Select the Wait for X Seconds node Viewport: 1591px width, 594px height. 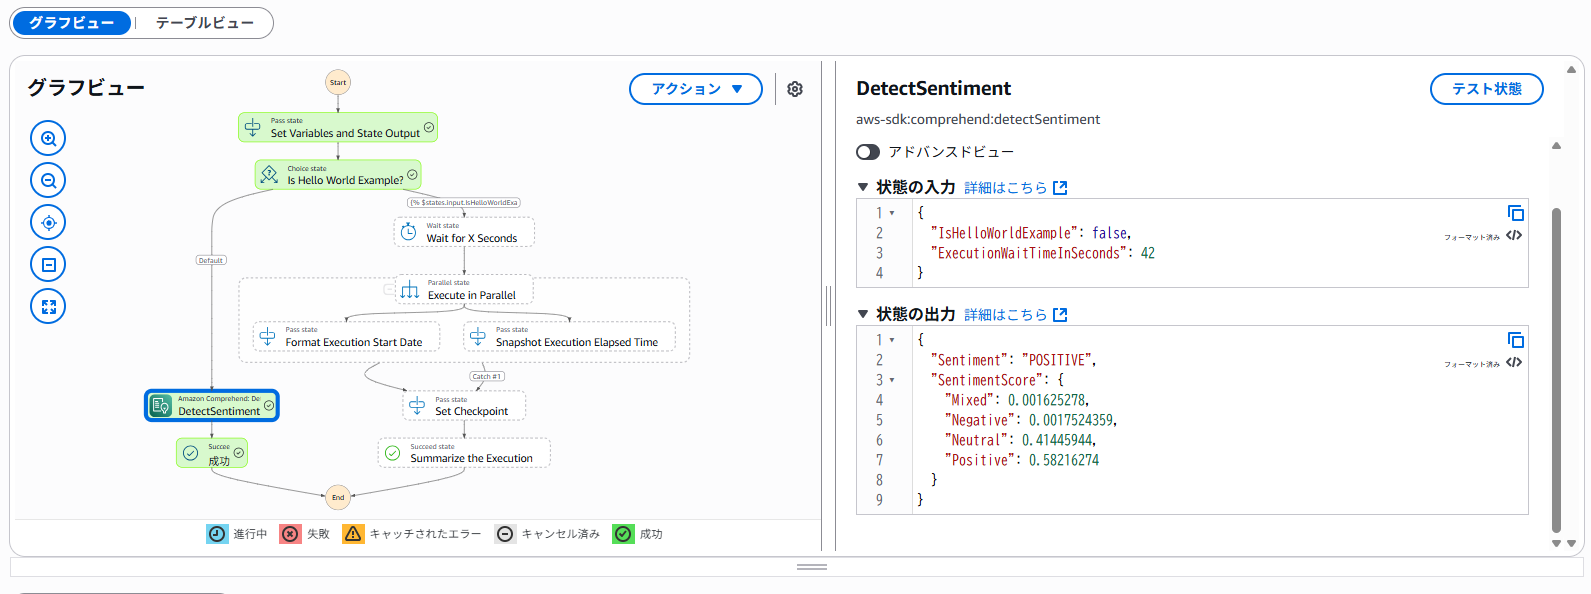tap(465, 233)
